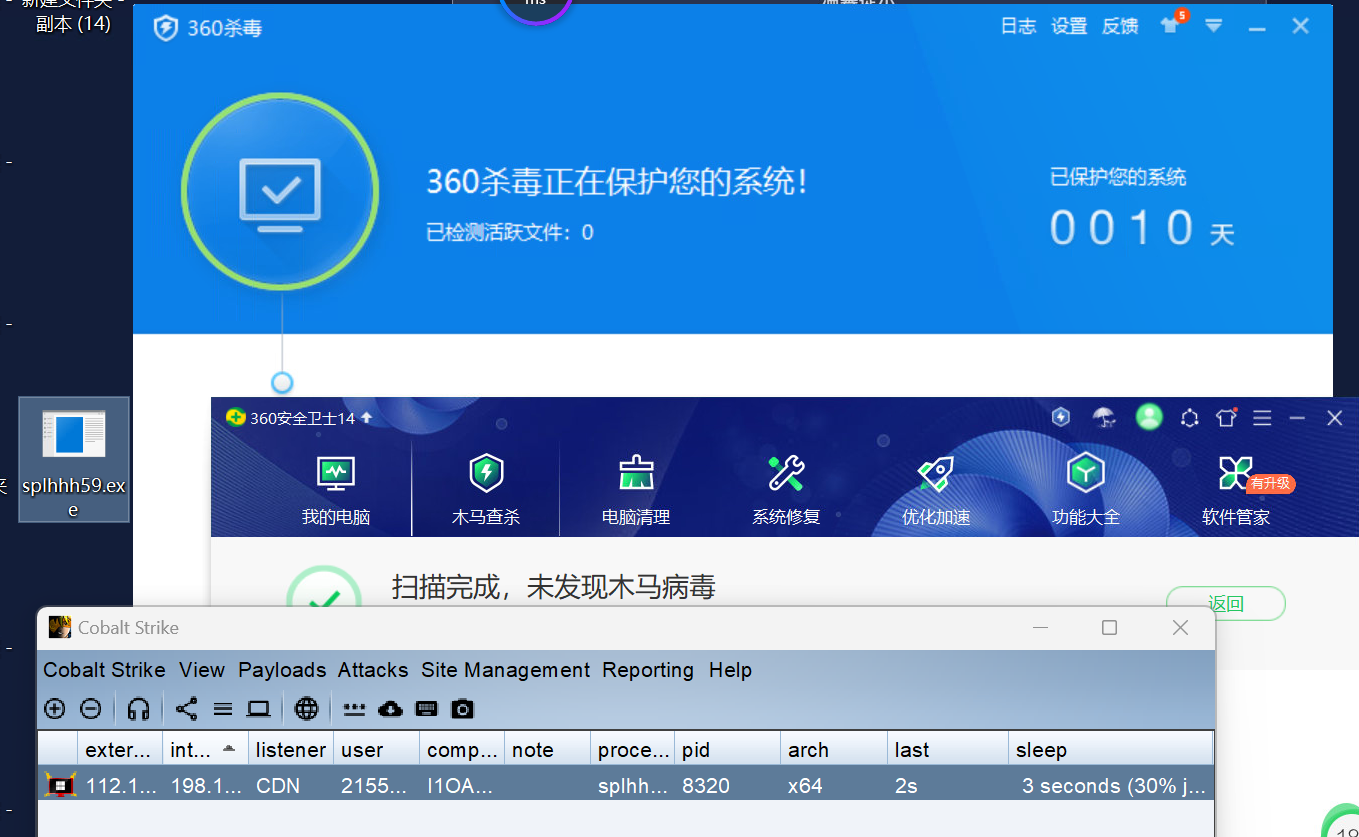
Task: Open 优化加速 in 360安全卫士
Action: 936,489
